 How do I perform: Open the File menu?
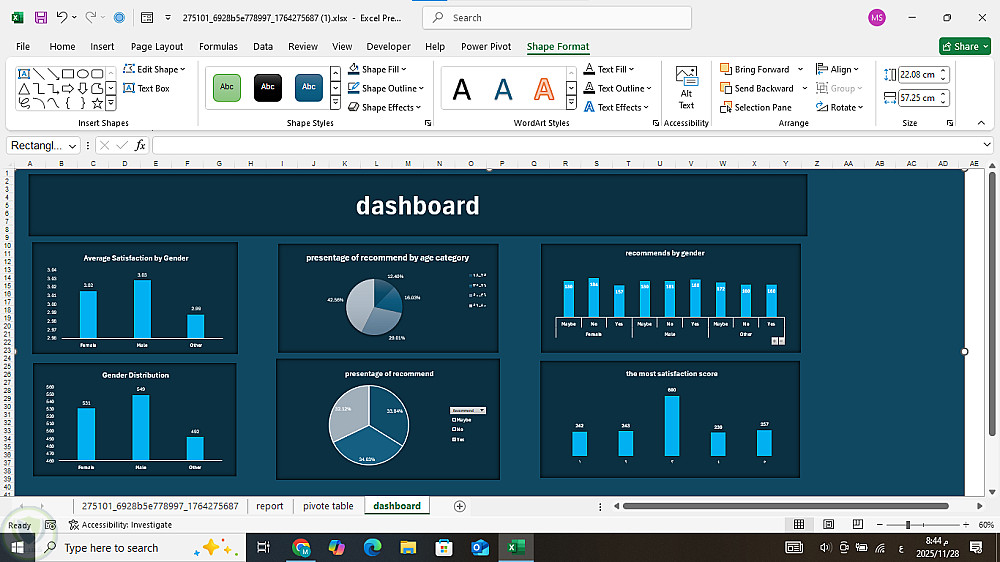23,47
